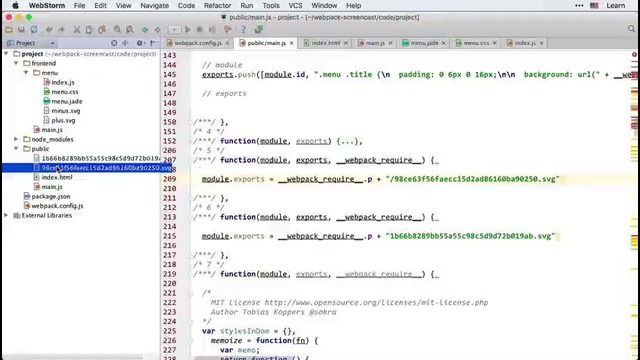Image resolution: width=640 pixels, height=360 pixels.
Task: Click the Copy toolbar icon
Action: [x=89, y=30]
